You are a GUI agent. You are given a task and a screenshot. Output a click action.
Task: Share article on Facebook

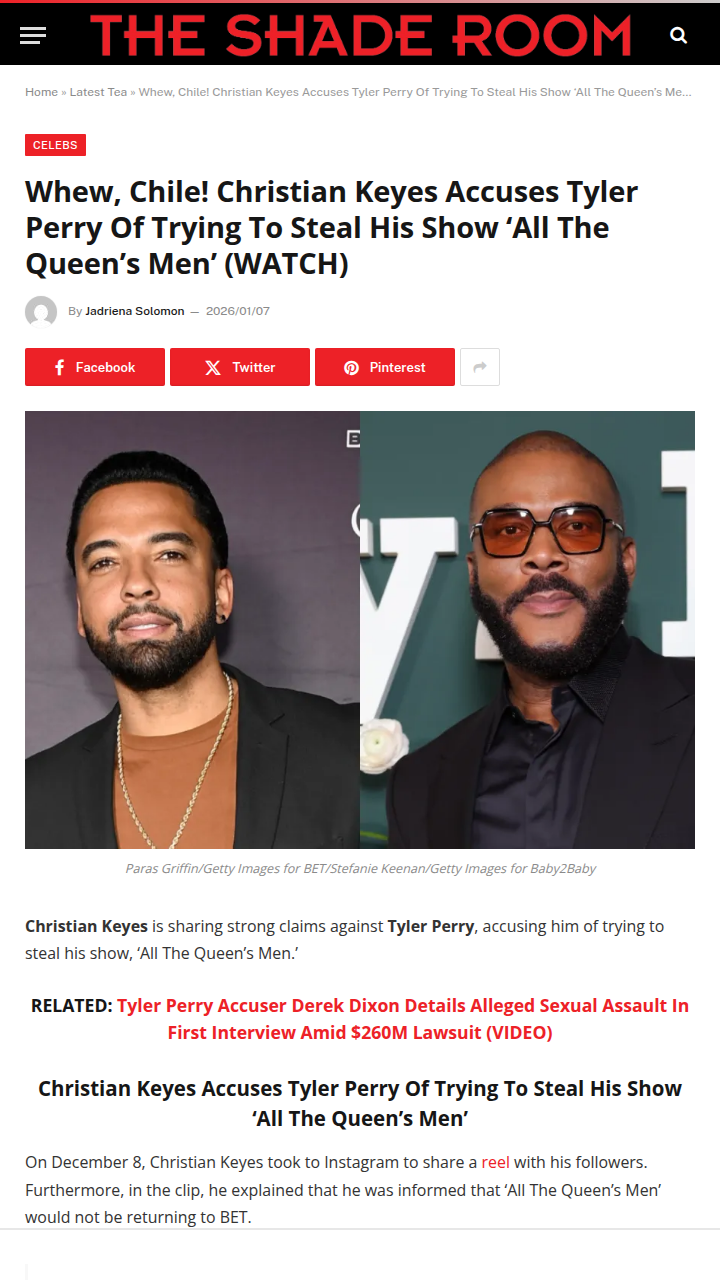tap(95, 367)
